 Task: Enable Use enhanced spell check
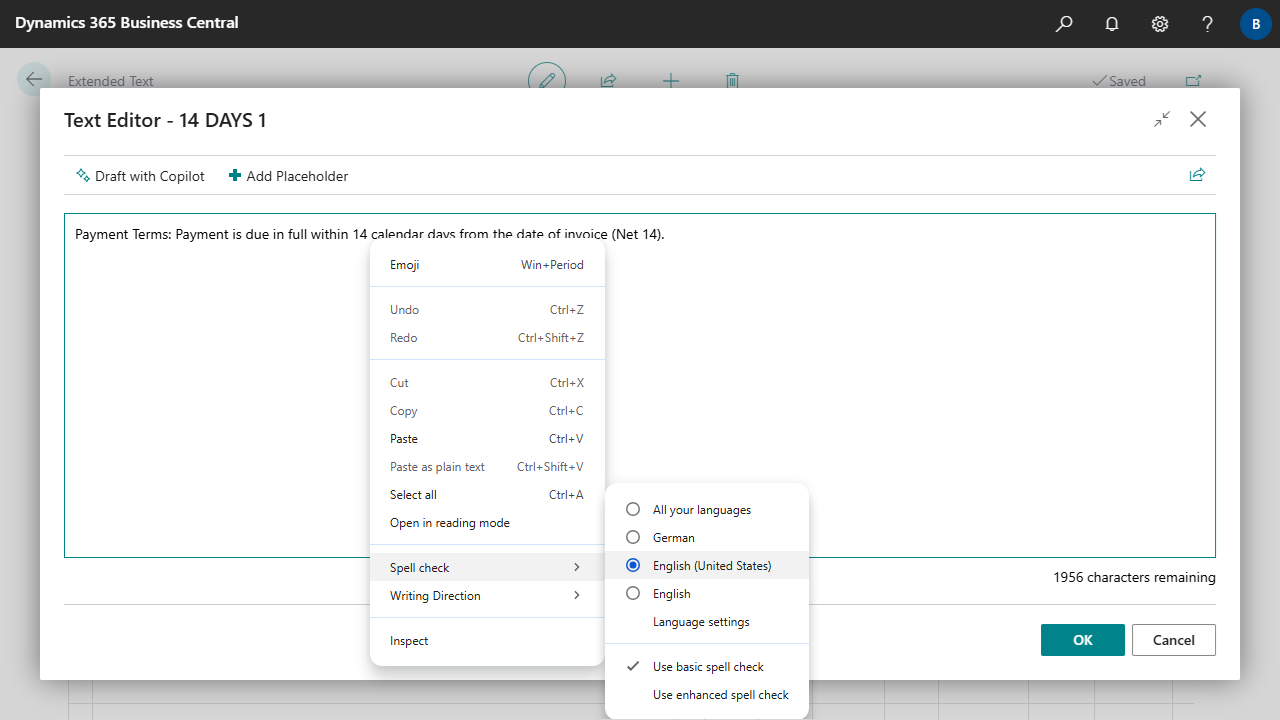click(x=707, y=695)
